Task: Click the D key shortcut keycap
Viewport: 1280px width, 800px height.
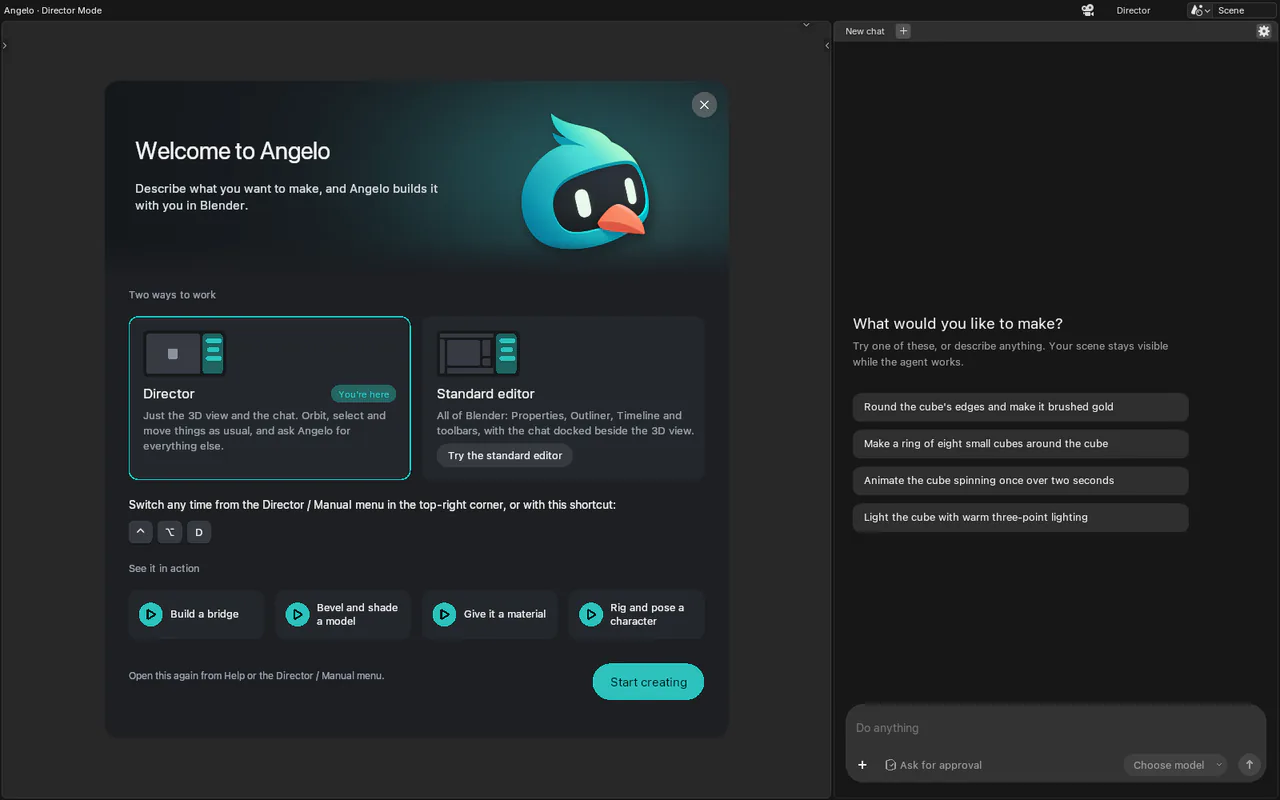Action: tap(199, 532)
